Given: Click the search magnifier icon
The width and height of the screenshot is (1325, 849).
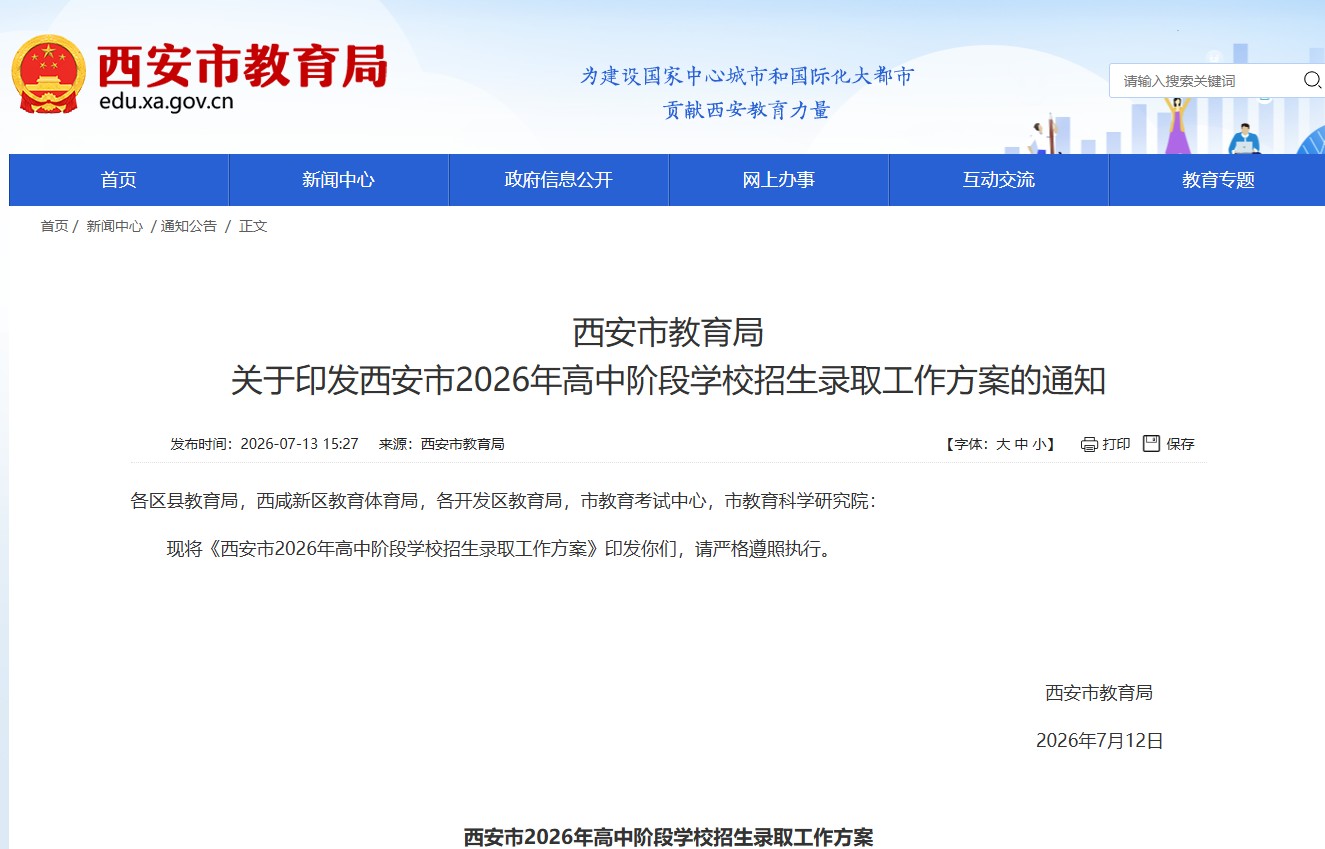Looking at the screenshot, I should (1312, 80).
